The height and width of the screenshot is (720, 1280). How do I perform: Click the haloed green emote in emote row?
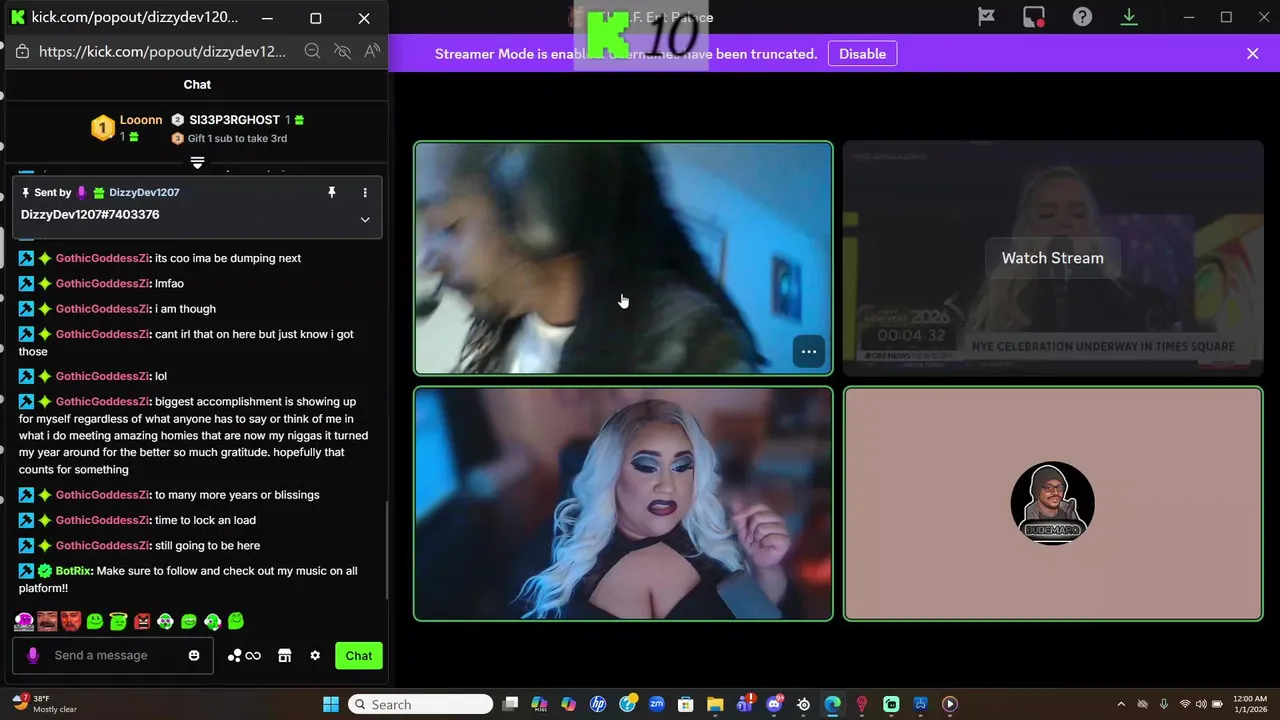pyautogui.click(x=118, y=621)
